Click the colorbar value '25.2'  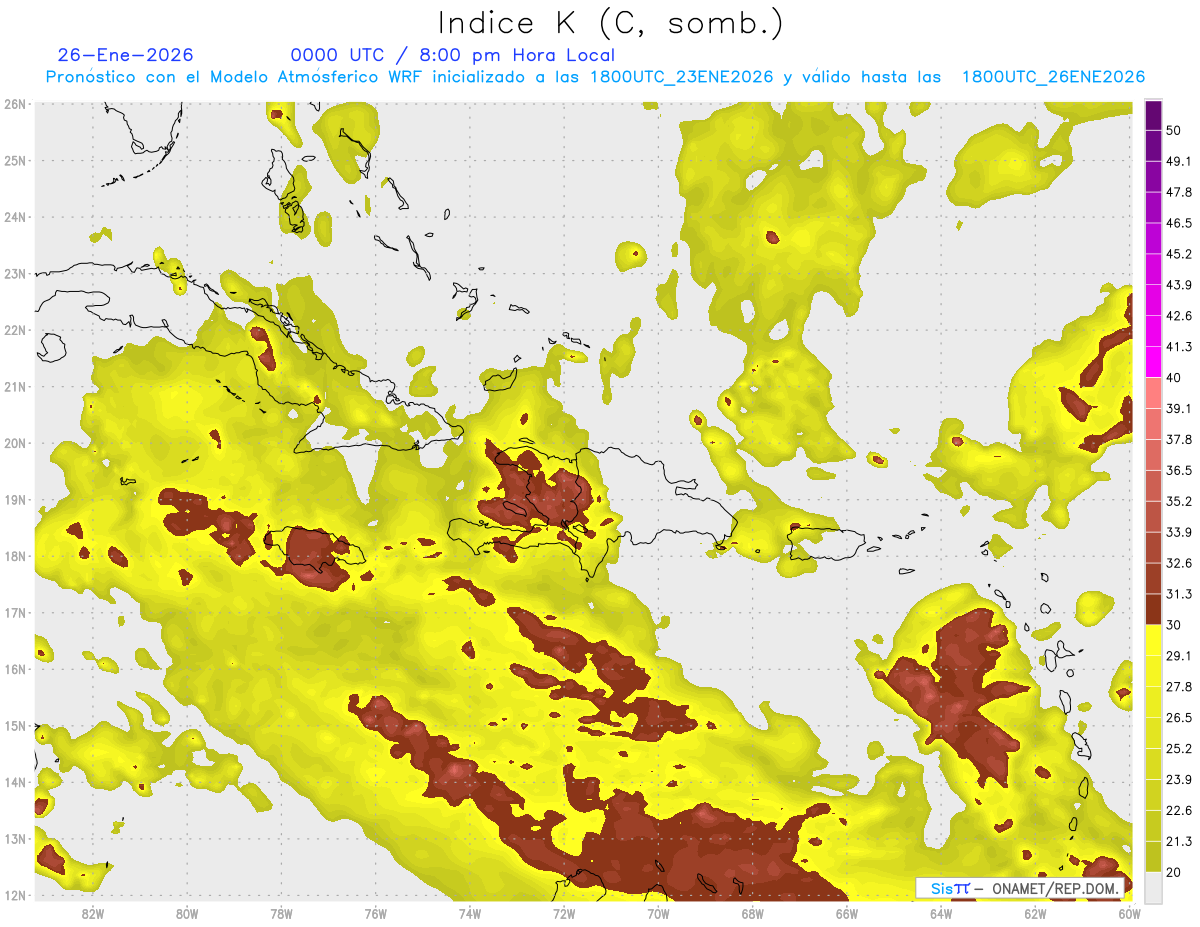pyautogui.click(x=1178, y=749)
